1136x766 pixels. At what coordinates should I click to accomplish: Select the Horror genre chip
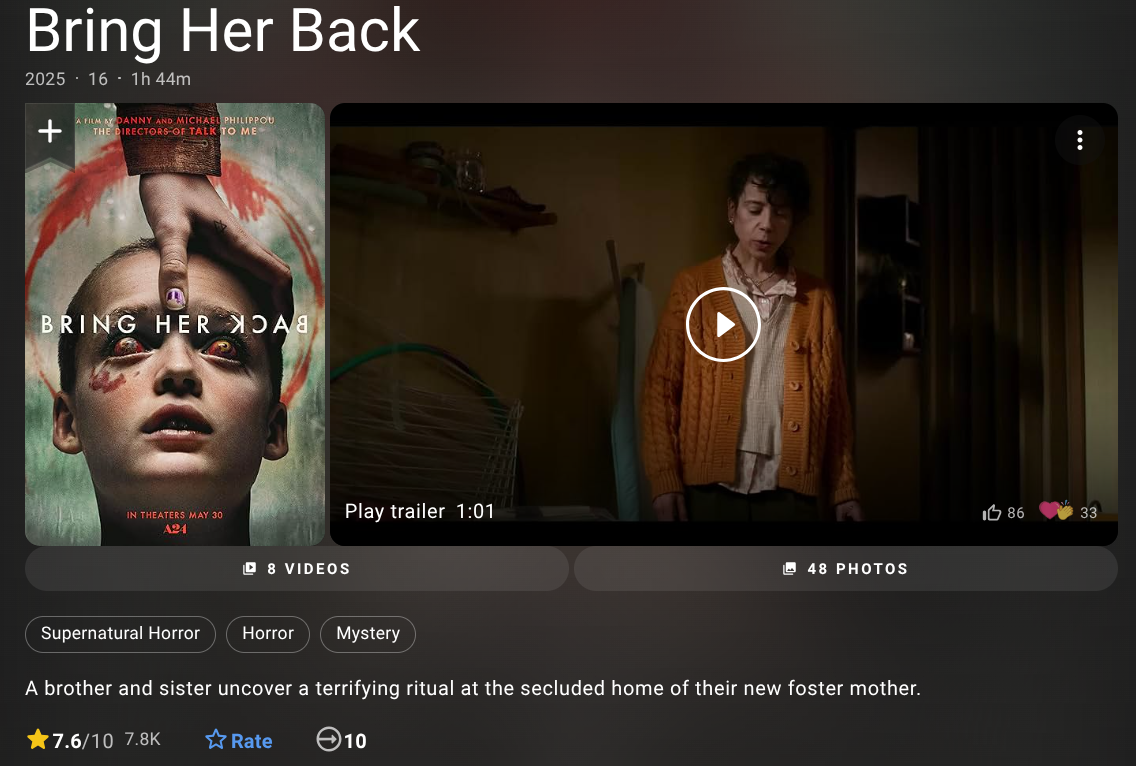click(268, 633)
